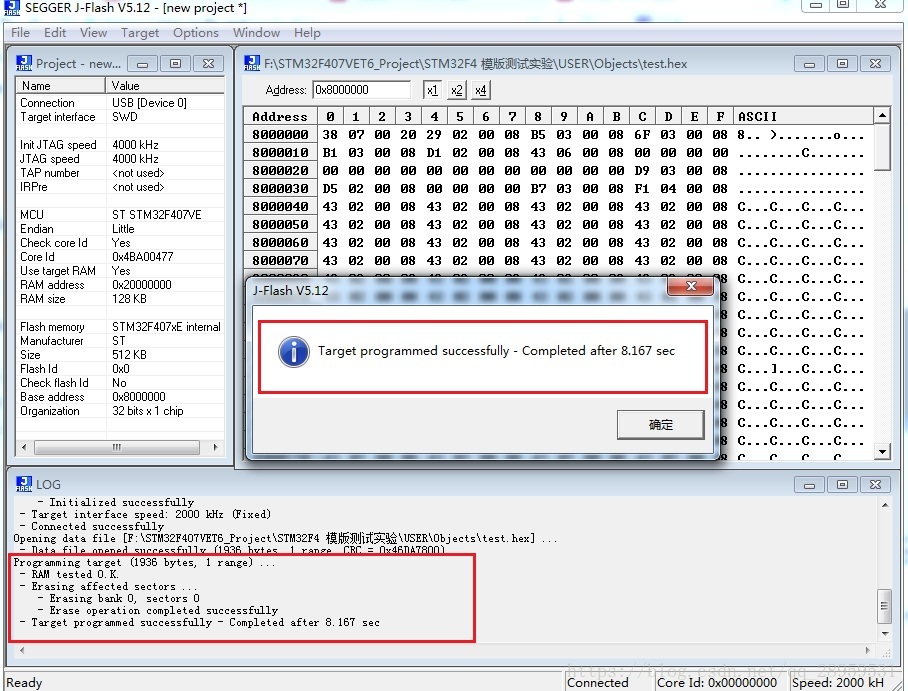Viewport: 908px width, 691px height.
Task: Click address row 8000000 in hex view
Action: tap(280, 134)
